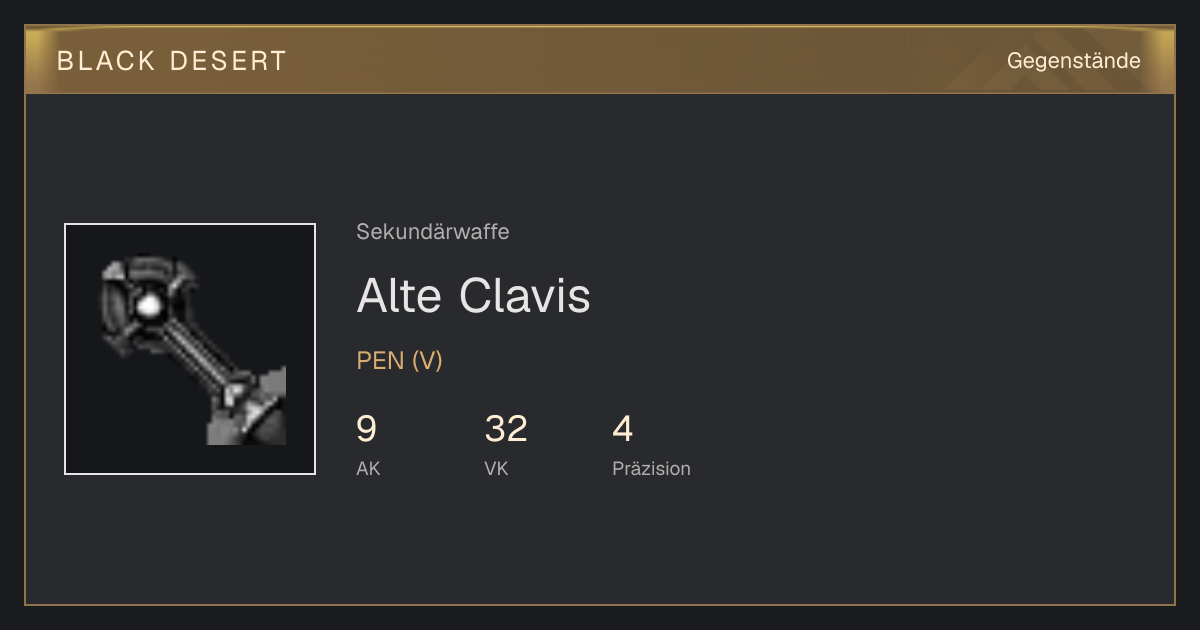Click the VK value 32

tap(506, 429)
